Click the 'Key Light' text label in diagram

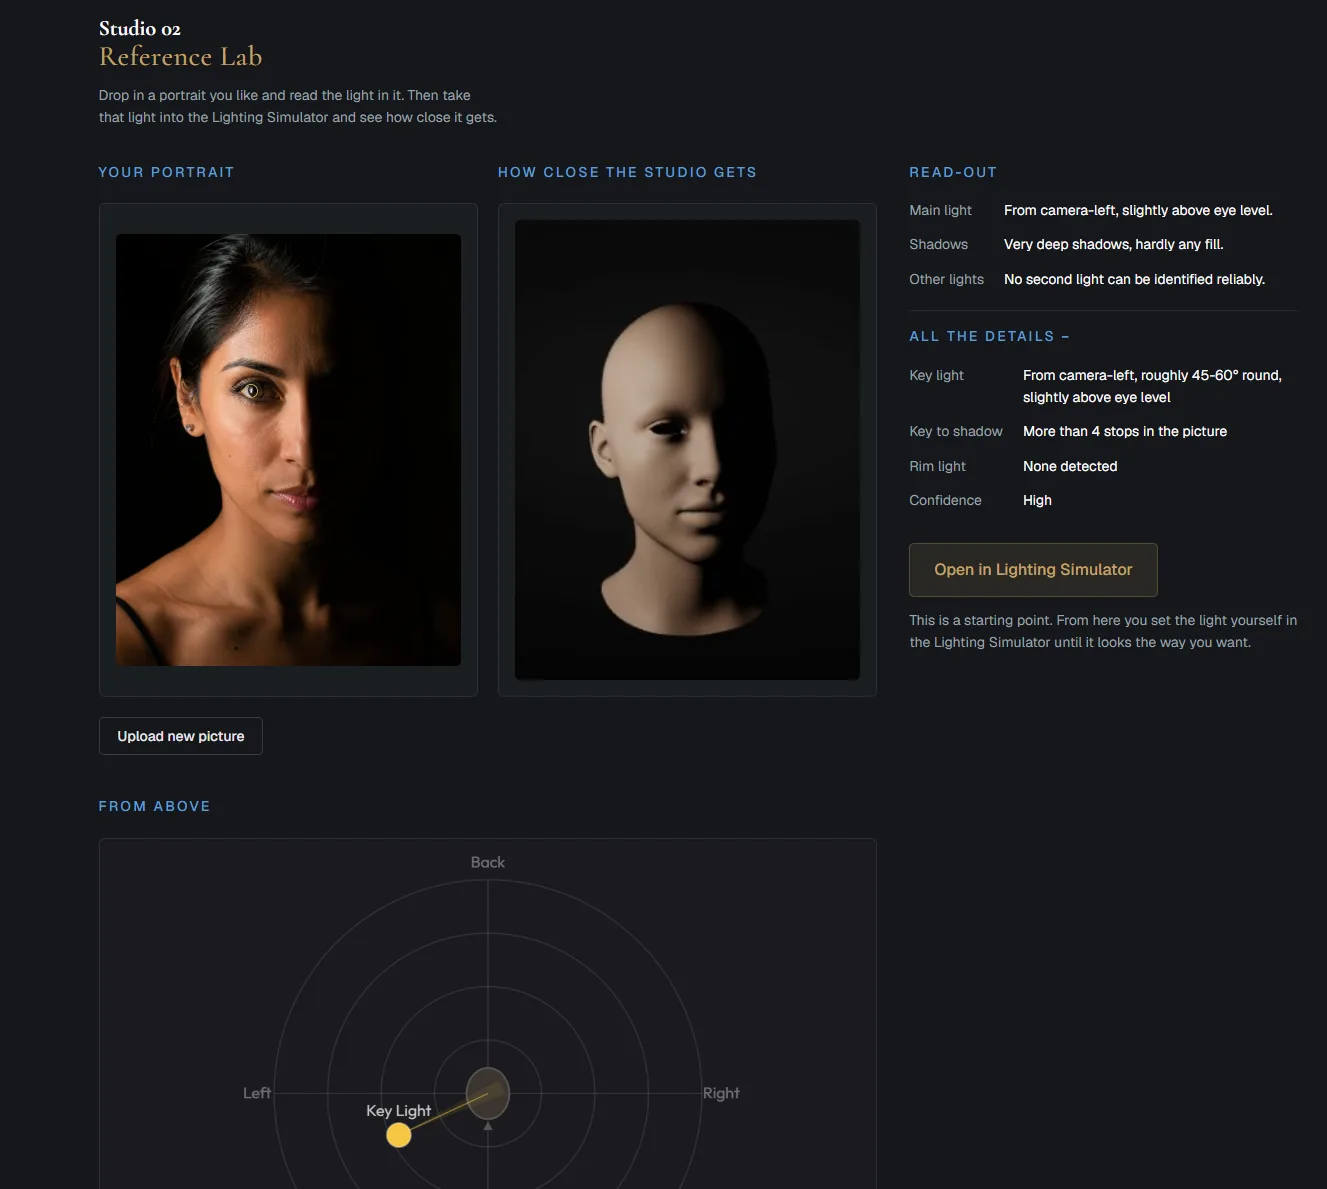pyautogui.click(x=398, y=1111)
